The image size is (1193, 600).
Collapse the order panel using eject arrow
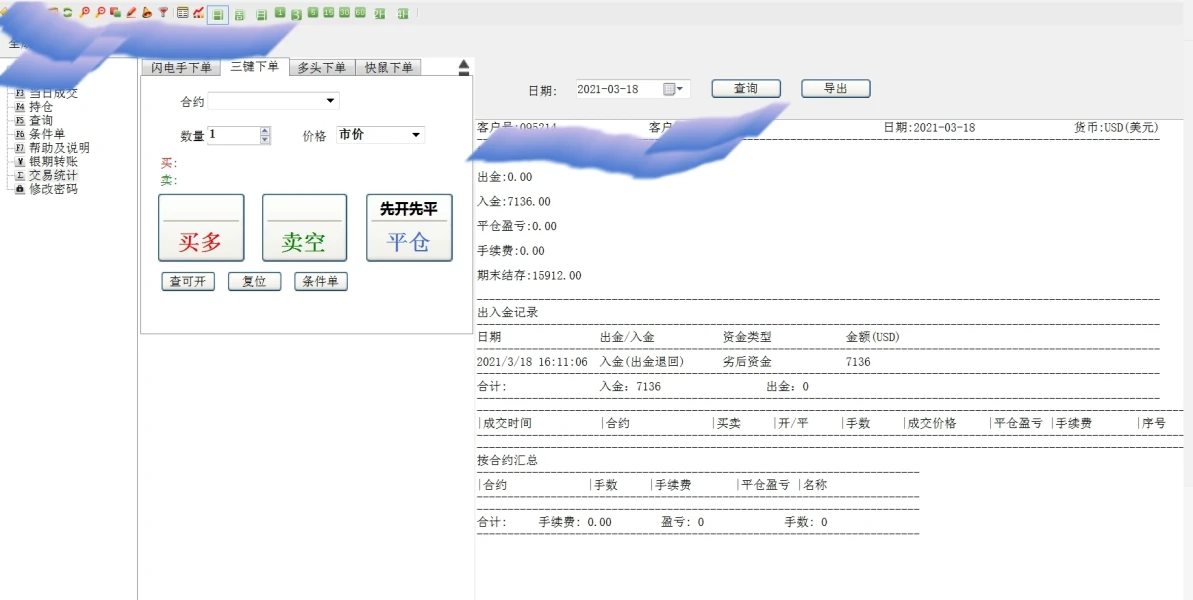point(463,68)
